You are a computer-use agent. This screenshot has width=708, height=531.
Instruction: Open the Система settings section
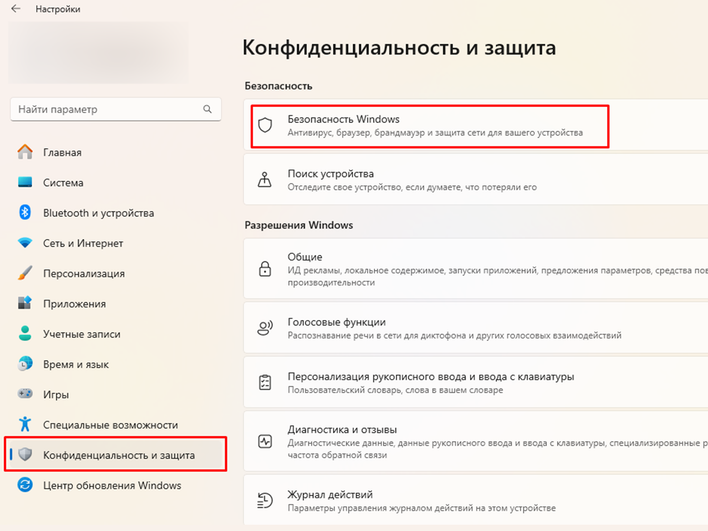(115, 182)
